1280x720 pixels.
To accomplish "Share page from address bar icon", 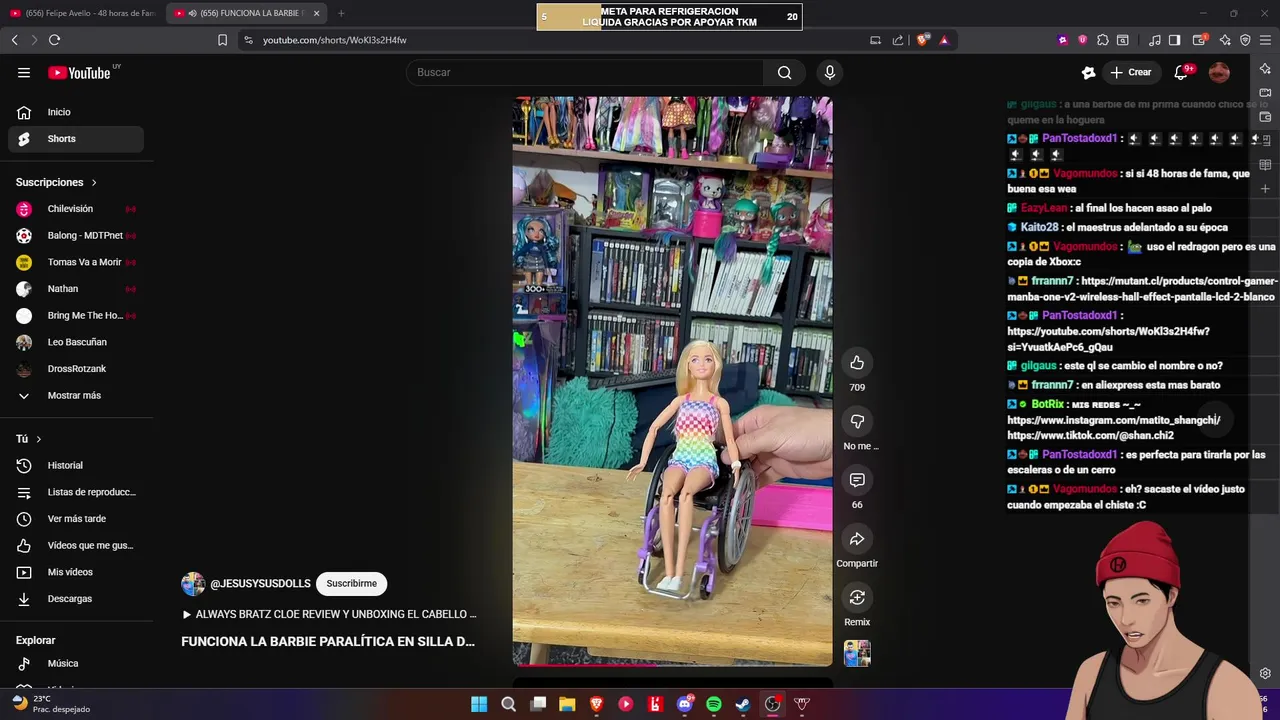I will pos(897,40).
